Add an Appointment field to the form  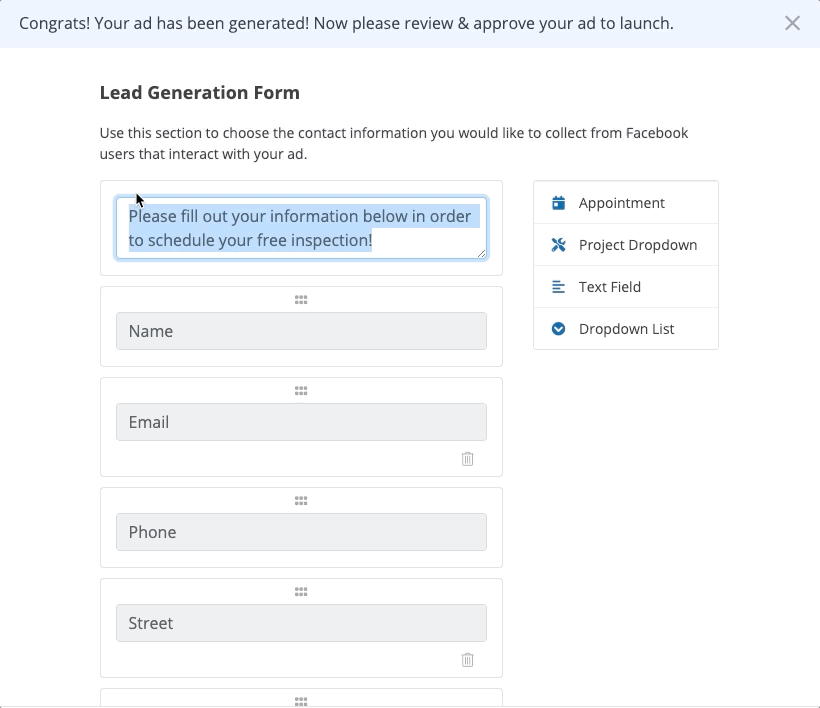[621, 203]
